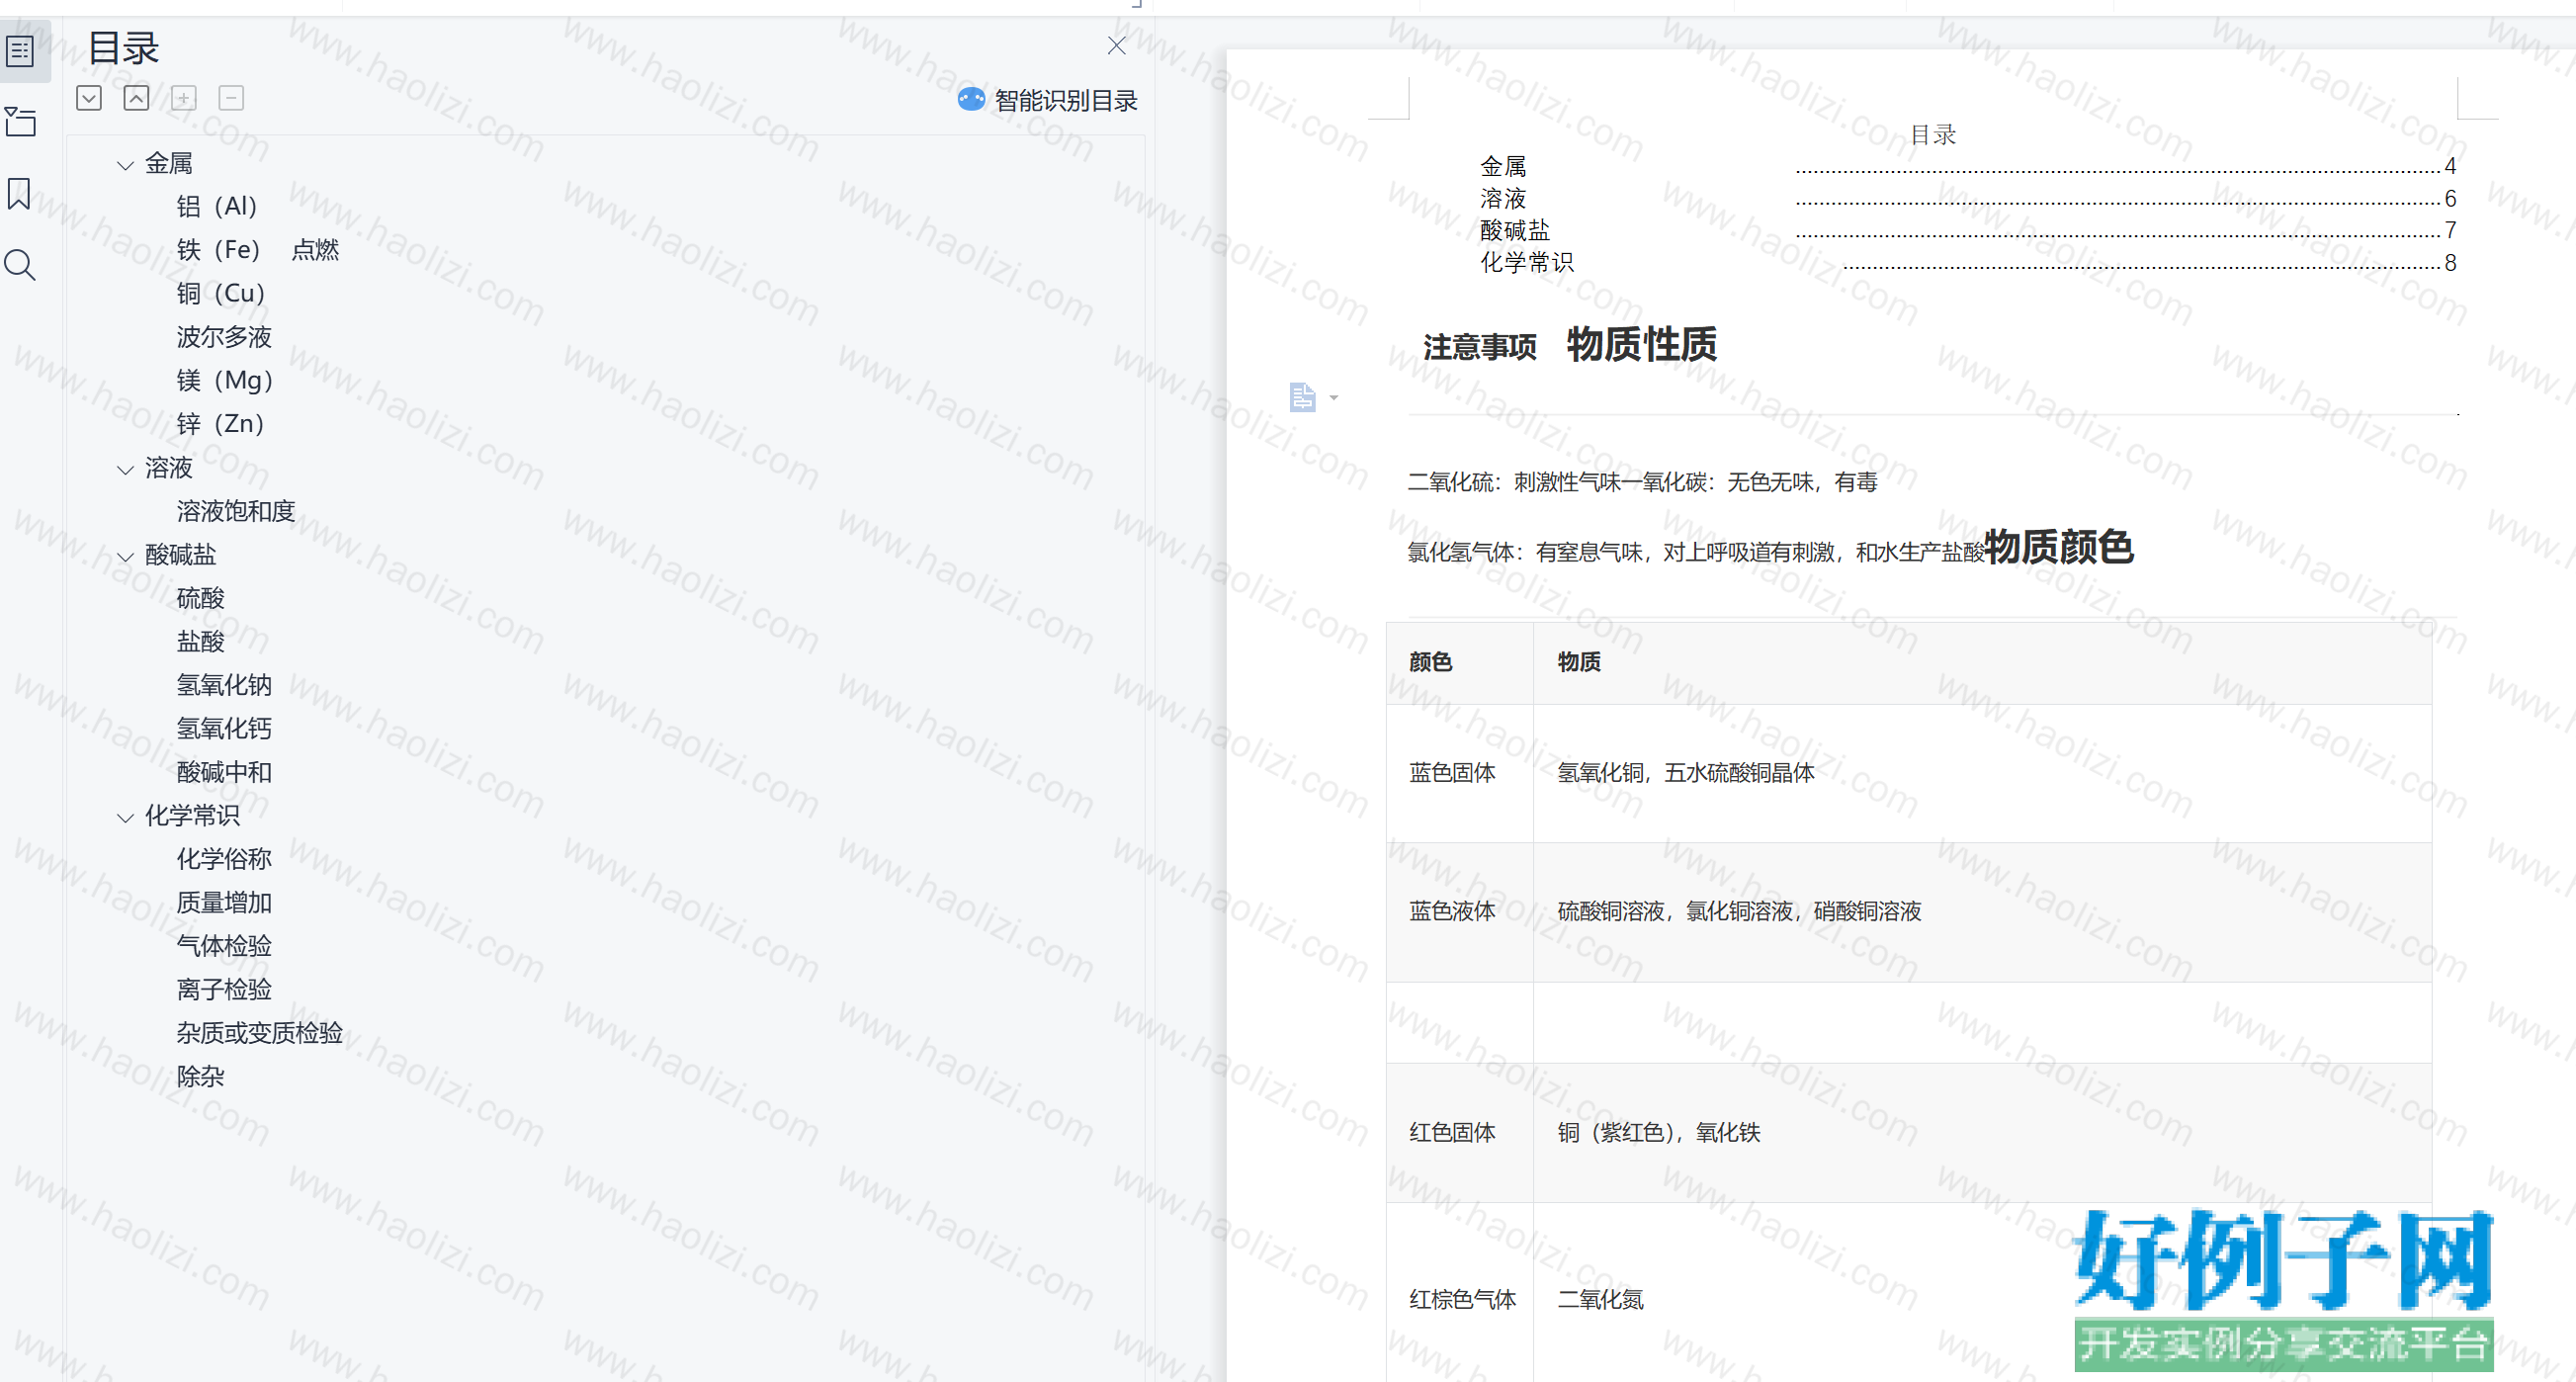Go to 溶液饱和度 heading
The height and width of the screenshot is (1382, 2576).
[x=236, y=511]
